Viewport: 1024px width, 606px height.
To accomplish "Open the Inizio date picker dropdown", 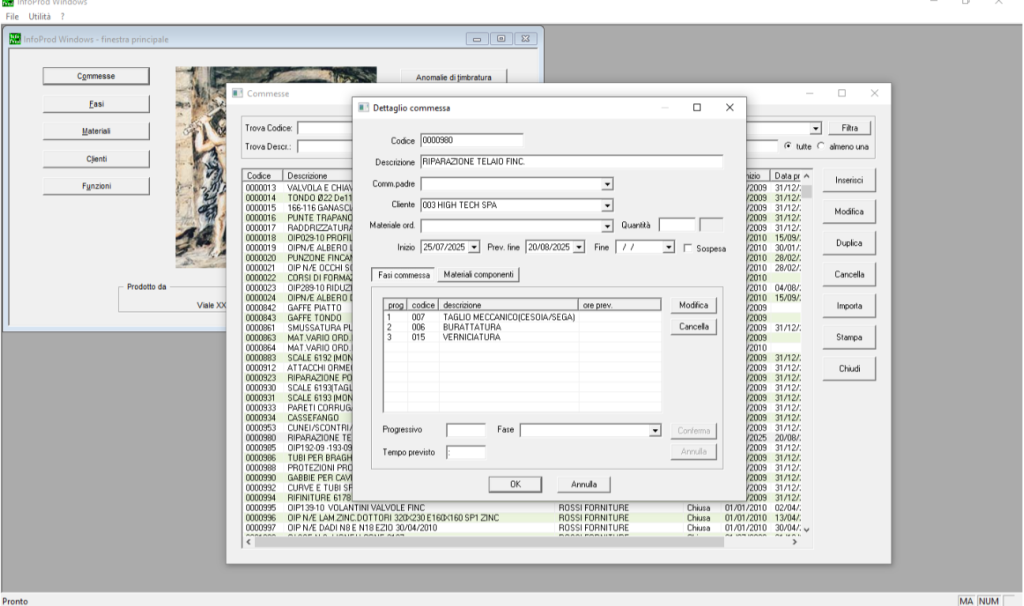I will pyautogui.click(x=474, y=247).
